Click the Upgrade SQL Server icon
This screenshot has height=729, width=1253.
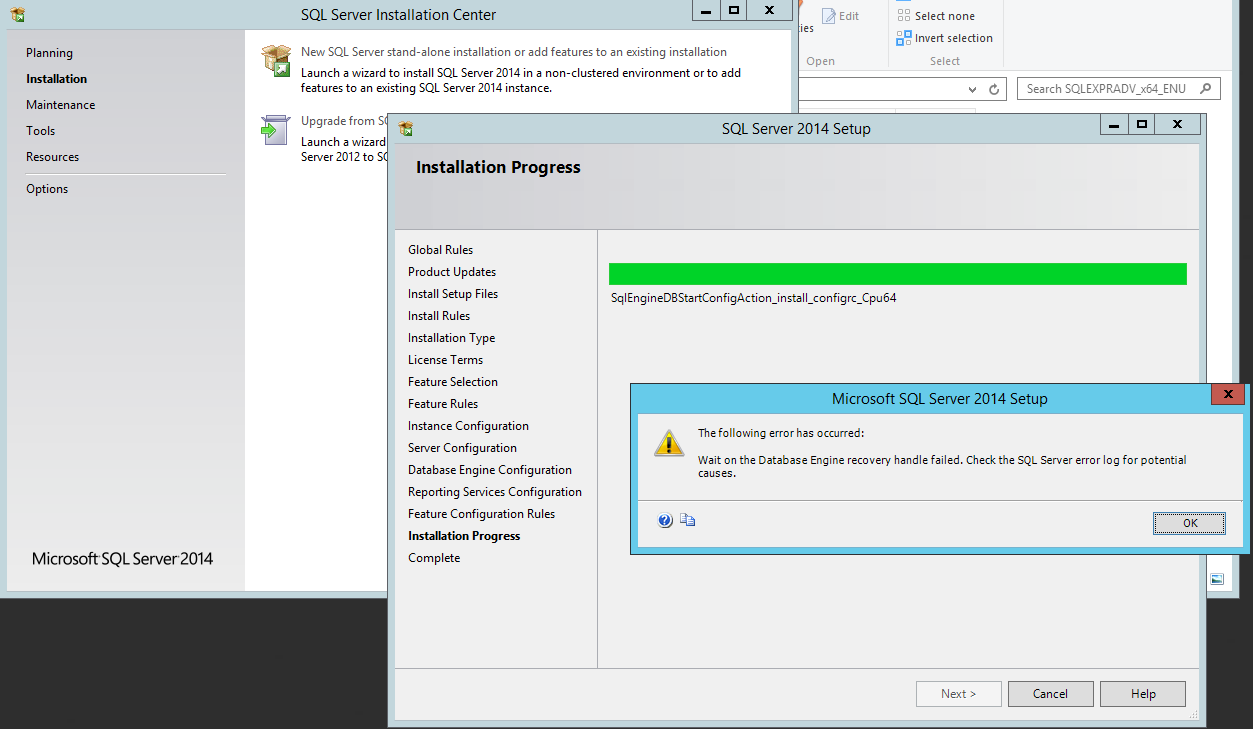click(276, 130)
